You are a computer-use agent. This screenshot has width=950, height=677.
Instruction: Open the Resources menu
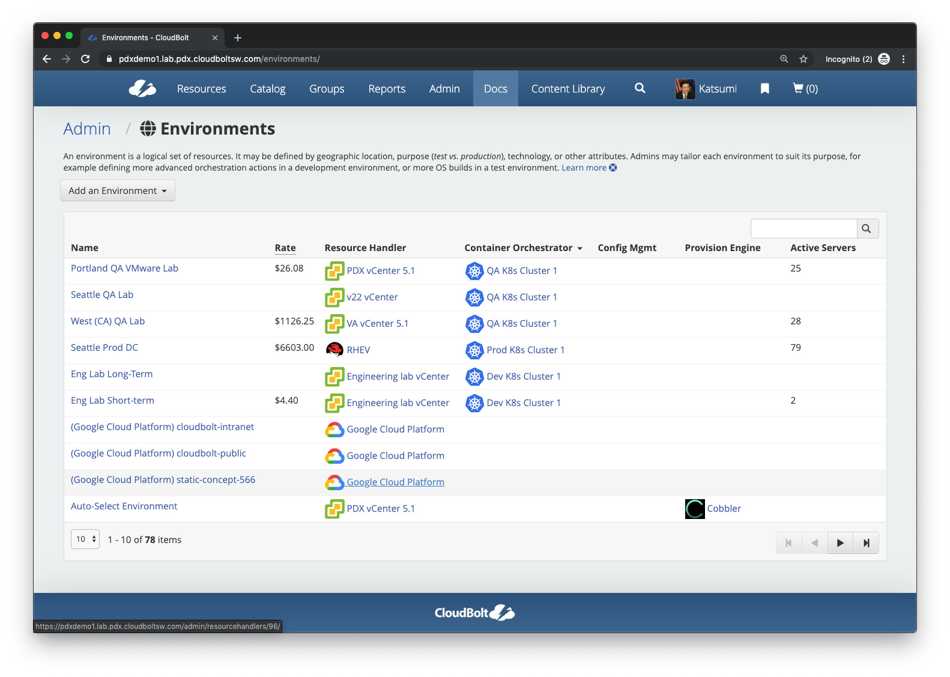[x=201, y=88]
